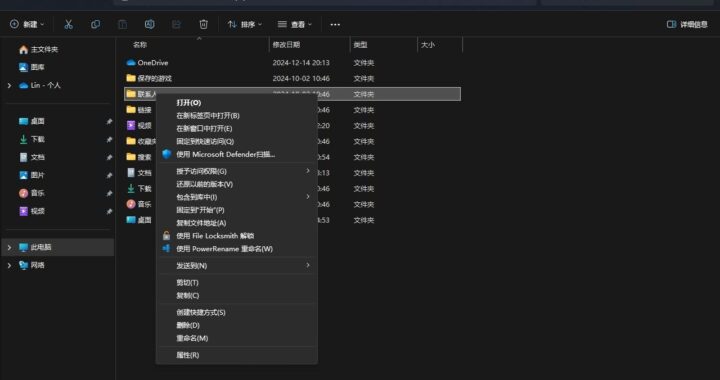The height and width of the screenshot is (380, 720).
Task: Choose 固定到快速访问(Q) in context menu
Action: tap(236, 141)
